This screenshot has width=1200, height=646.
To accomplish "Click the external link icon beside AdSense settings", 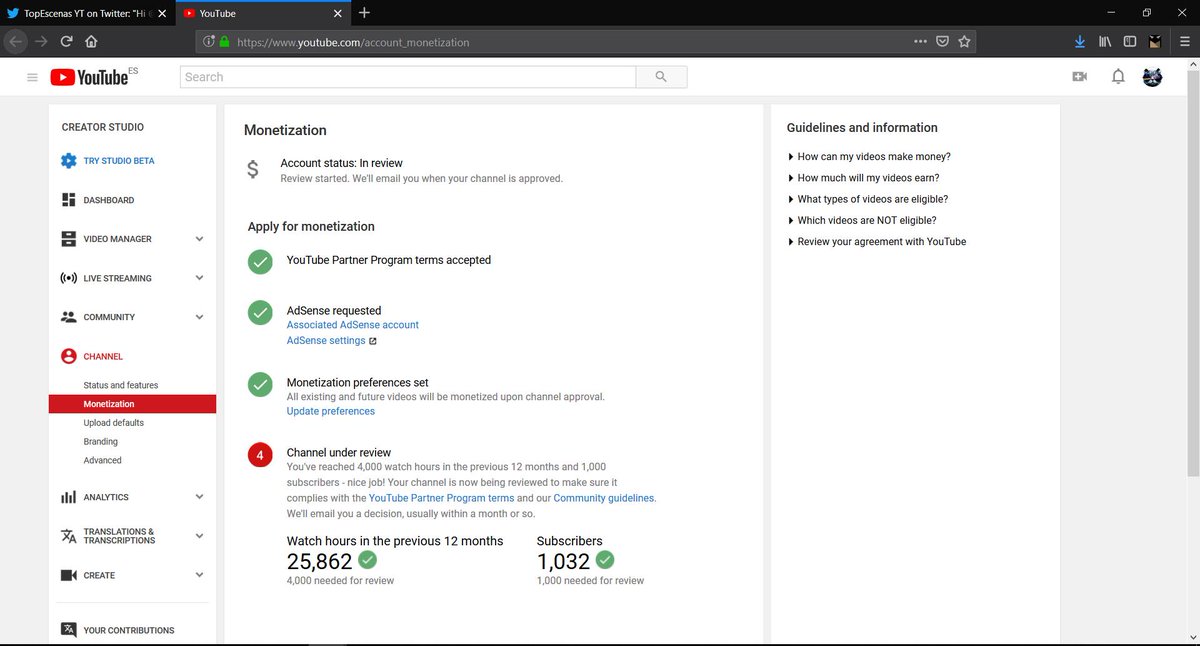I will coord(373,341).
